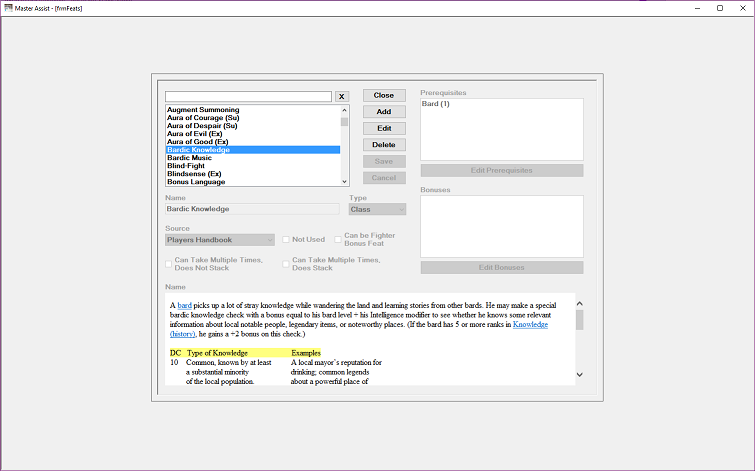Click the Edit button
This screenshot has height=471, width=755.
(384, 128)
